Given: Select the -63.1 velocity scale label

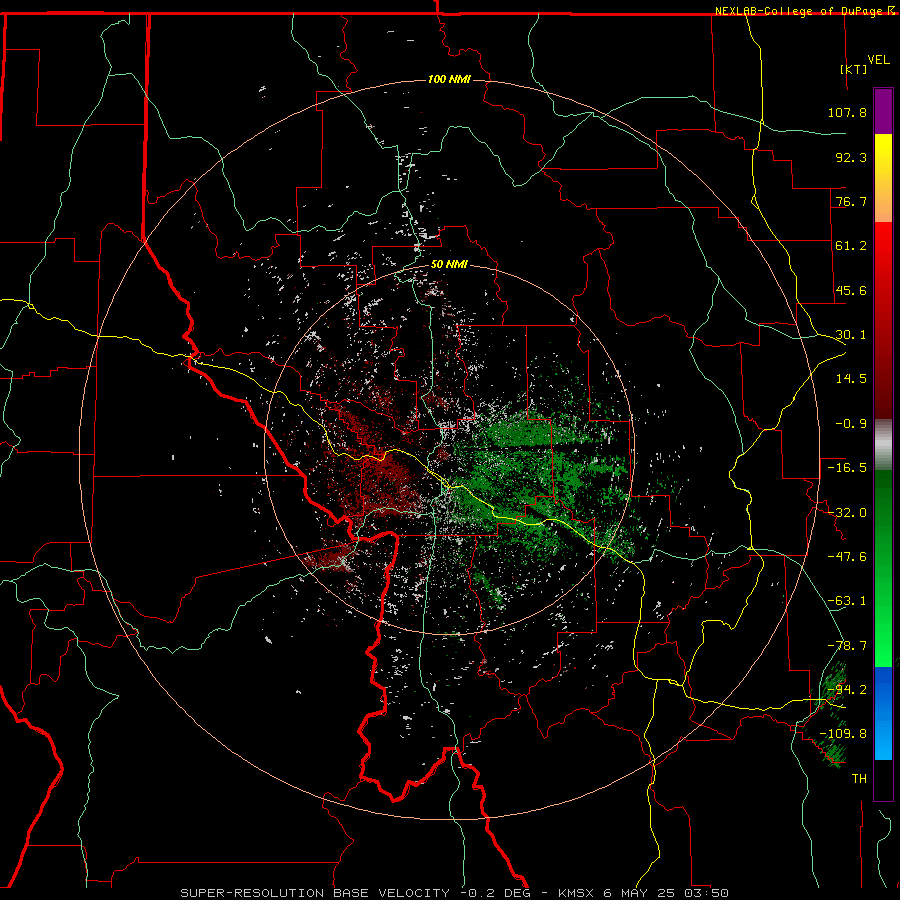Looking at the screenshot, I should 847,601.
